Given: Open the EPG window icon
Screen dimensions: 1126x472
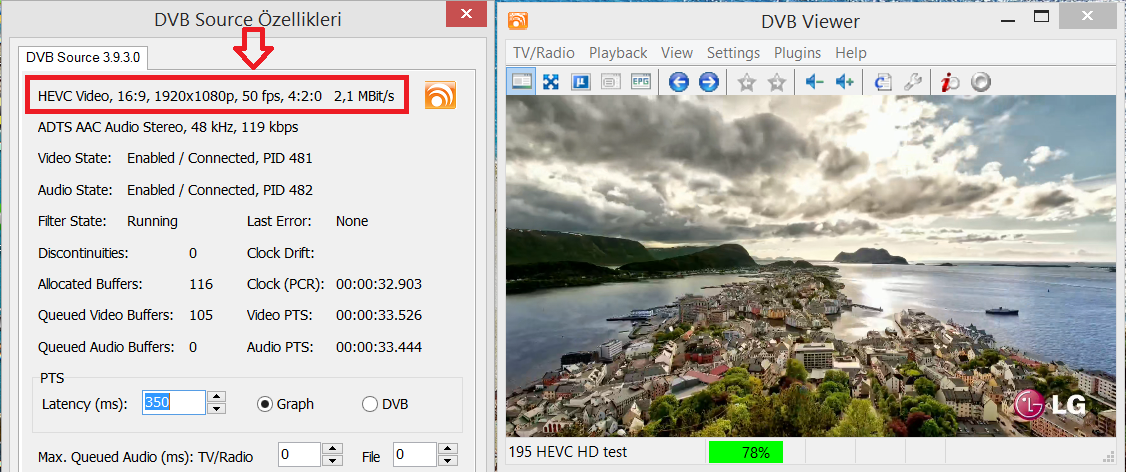Looking at the screenshot, I should pos(640,82).
